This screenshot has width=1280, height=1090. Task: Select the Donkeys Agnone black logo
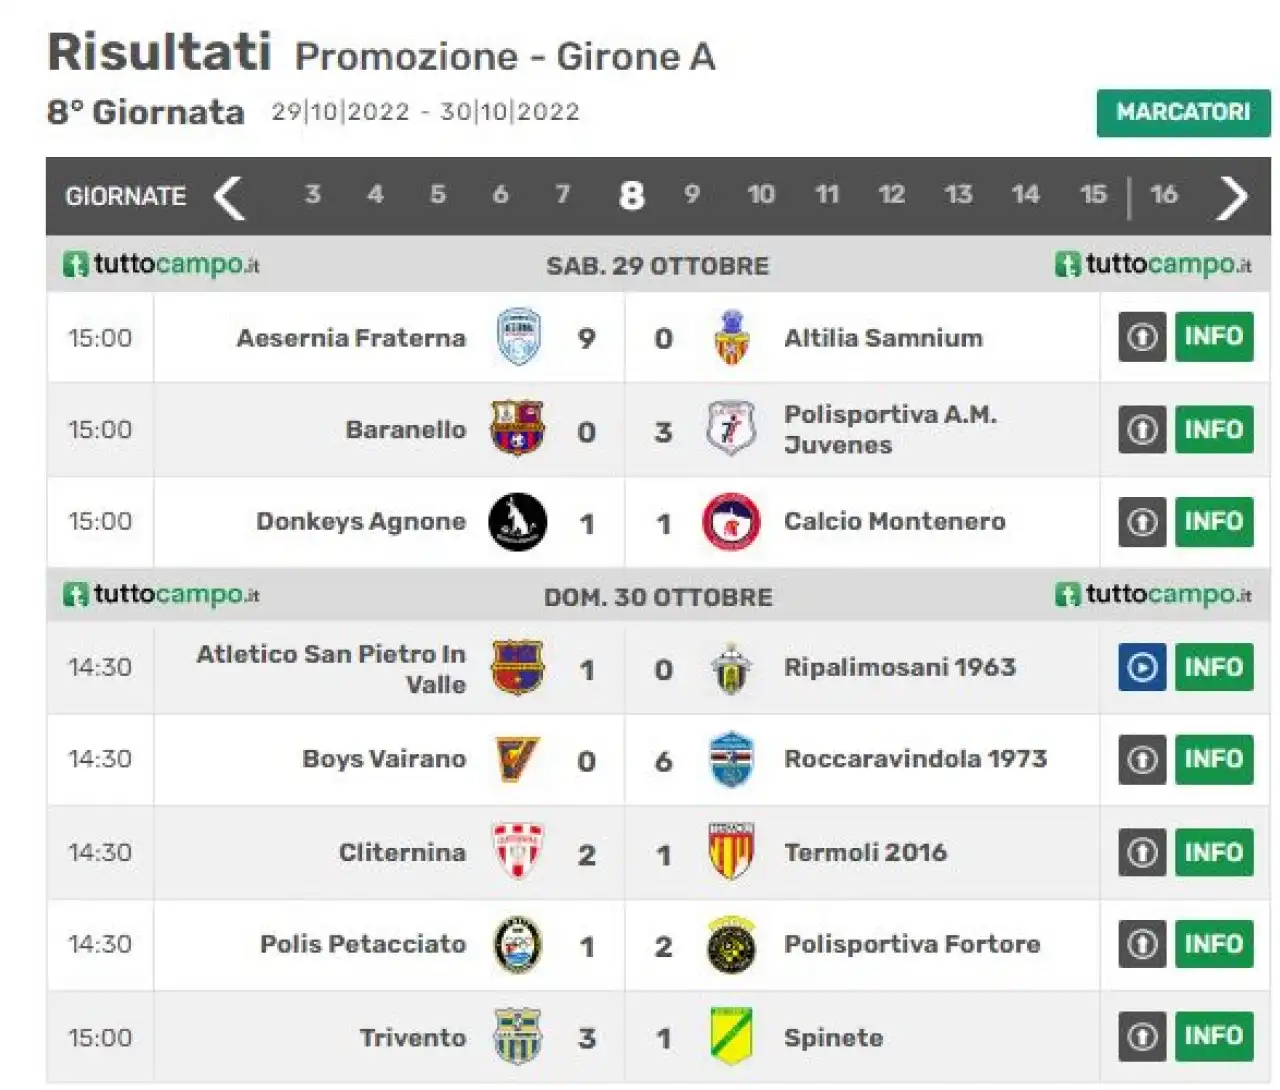[x=517, y=522]
